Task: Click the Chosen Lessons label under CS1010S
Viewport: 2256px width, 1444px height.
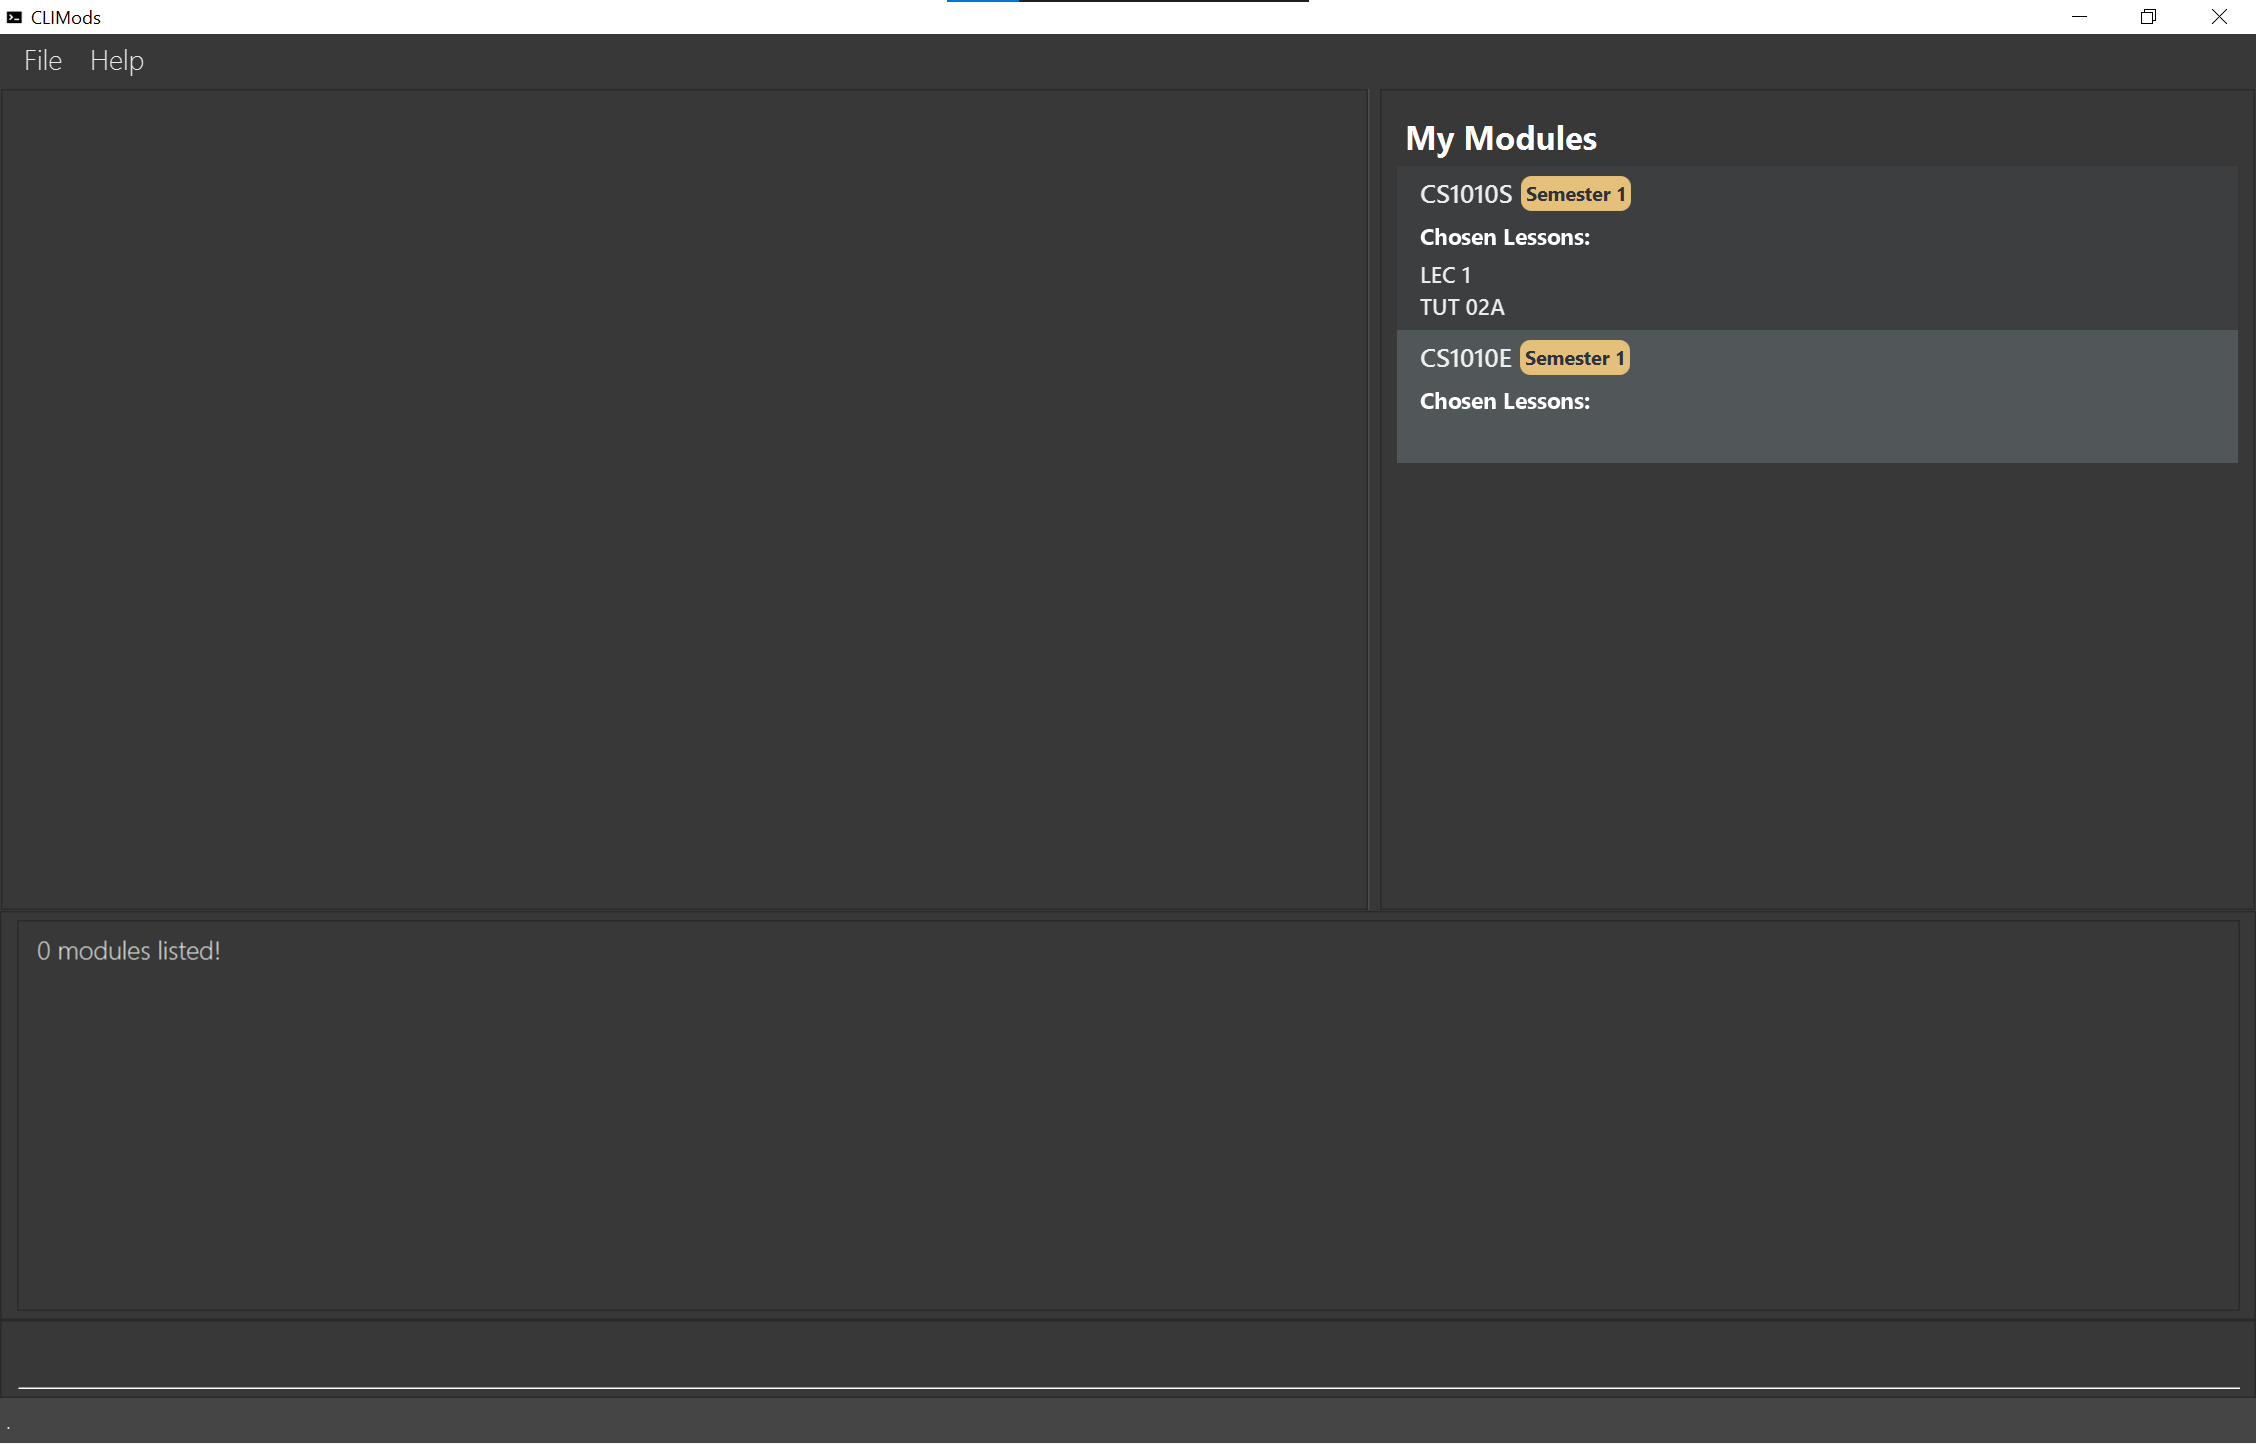Action: pyautogui.click(x=1504, y=237)
